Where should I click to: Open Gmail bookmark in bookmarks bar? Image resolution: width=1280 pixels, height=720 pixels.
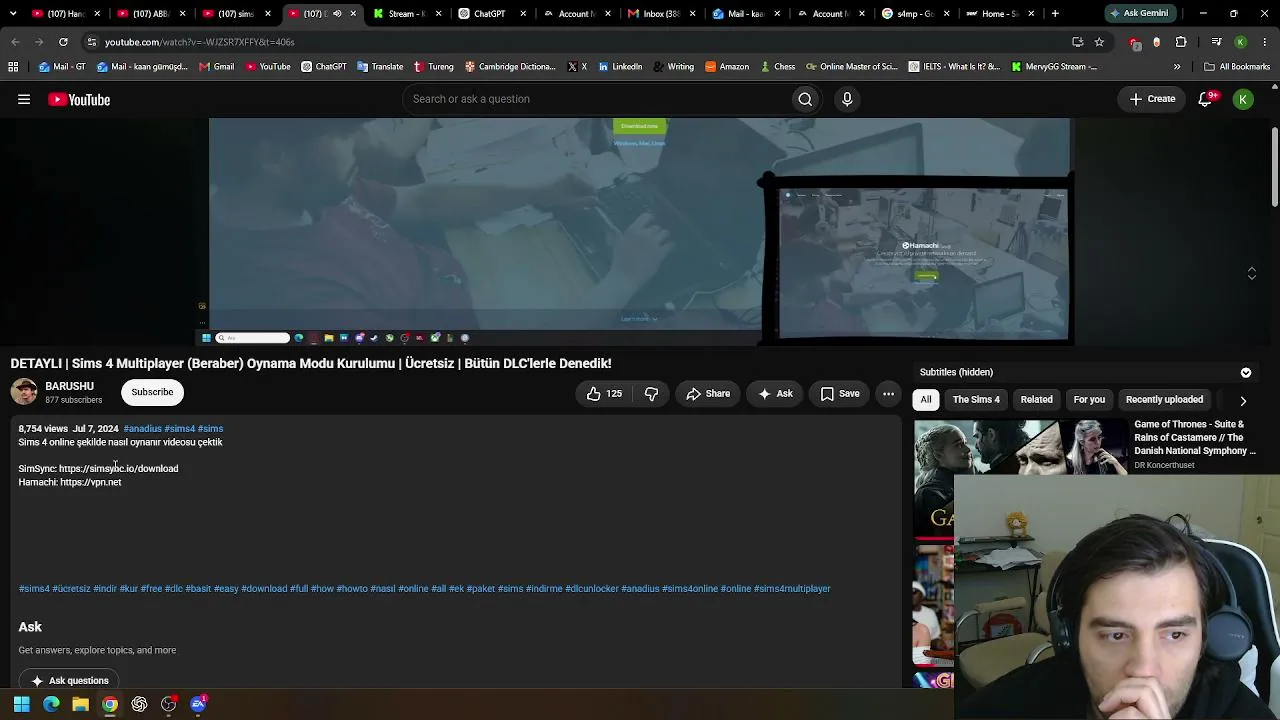tap(216, 67)
